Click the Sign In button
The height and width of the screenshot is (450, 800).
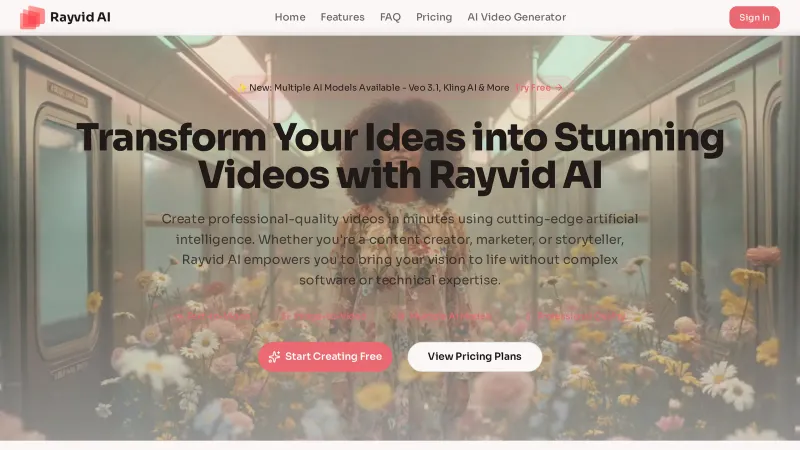754,17
